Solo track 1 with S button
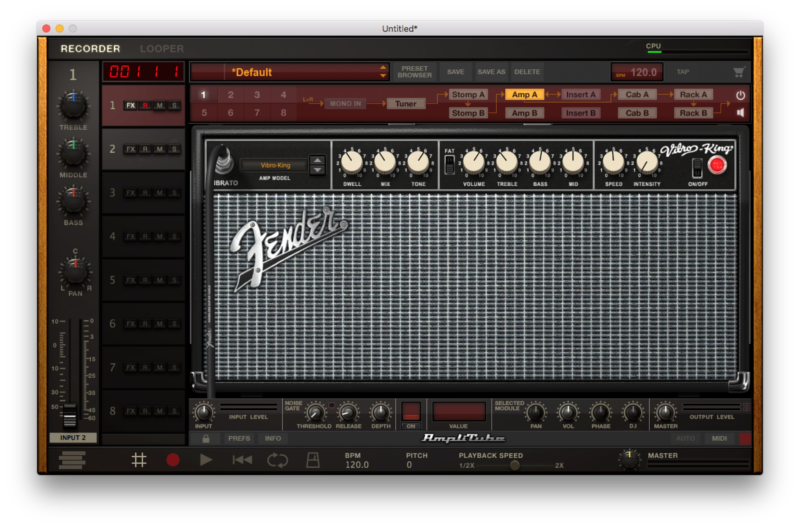The height and width of the screenshot is (528, 801). point(174,106)
